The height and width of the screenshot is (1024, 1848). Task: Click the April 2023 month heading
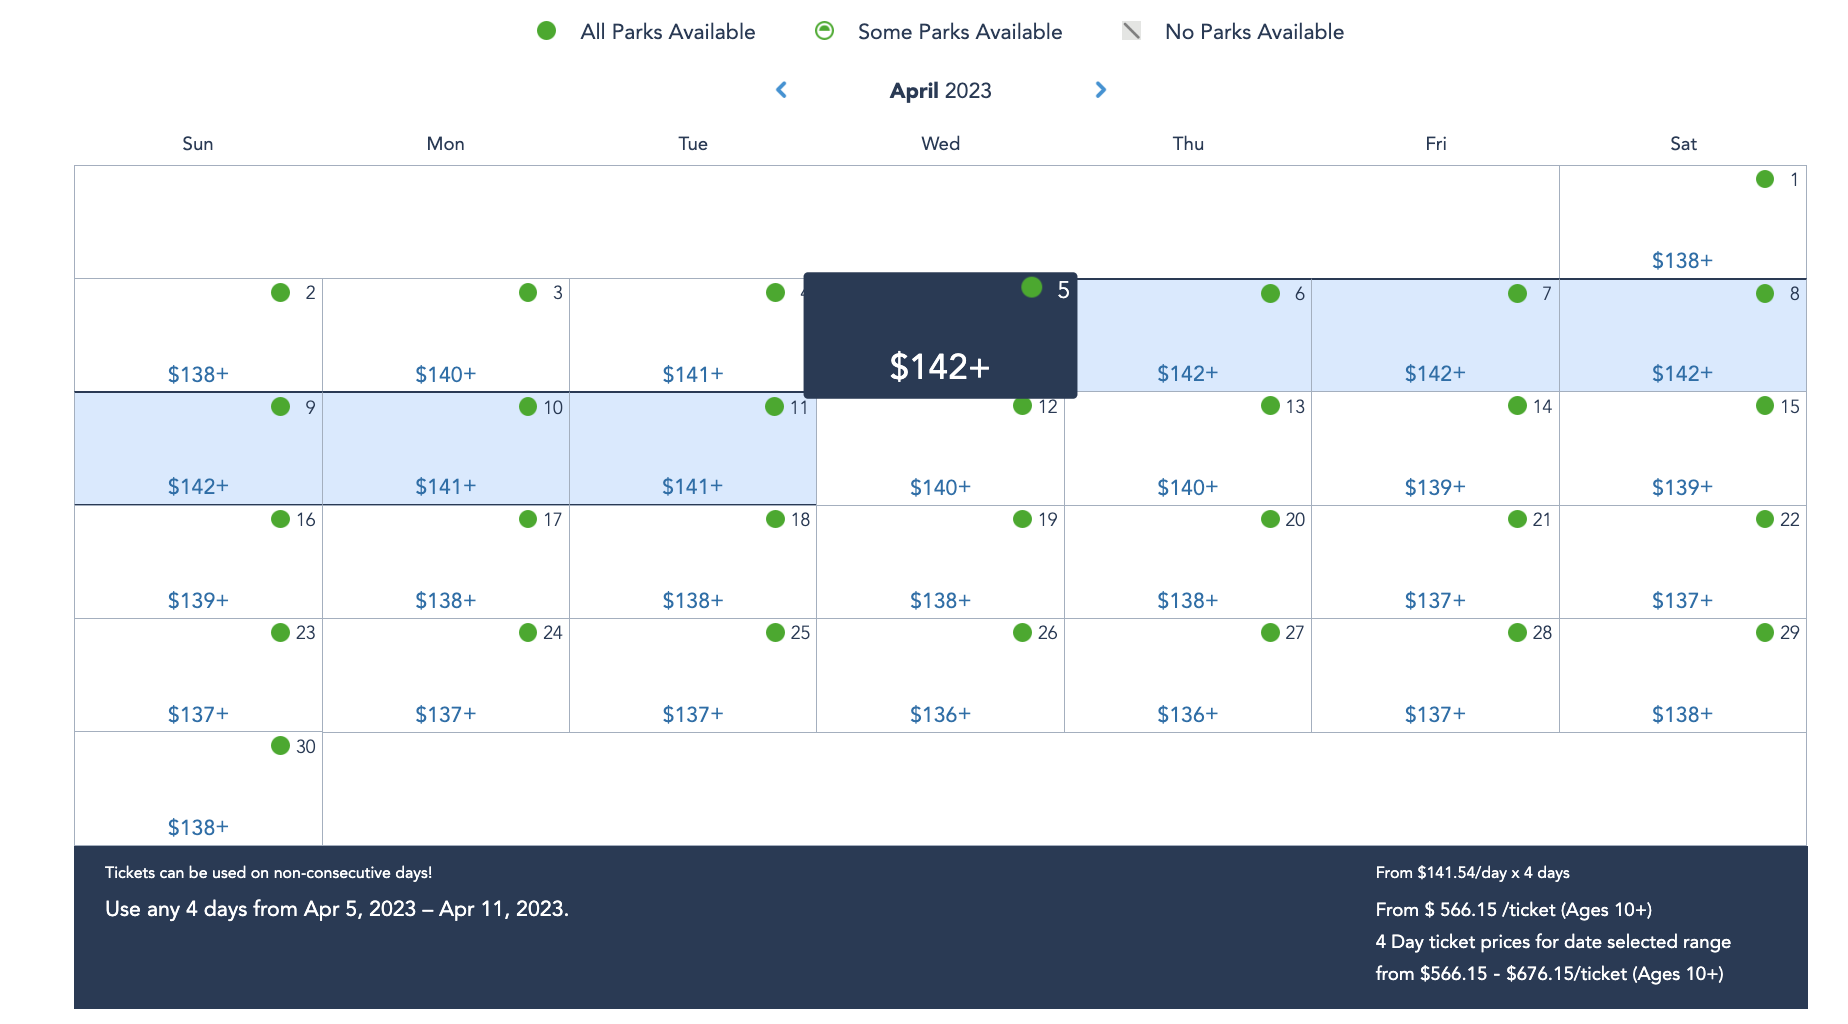click(x=940, y=91)
